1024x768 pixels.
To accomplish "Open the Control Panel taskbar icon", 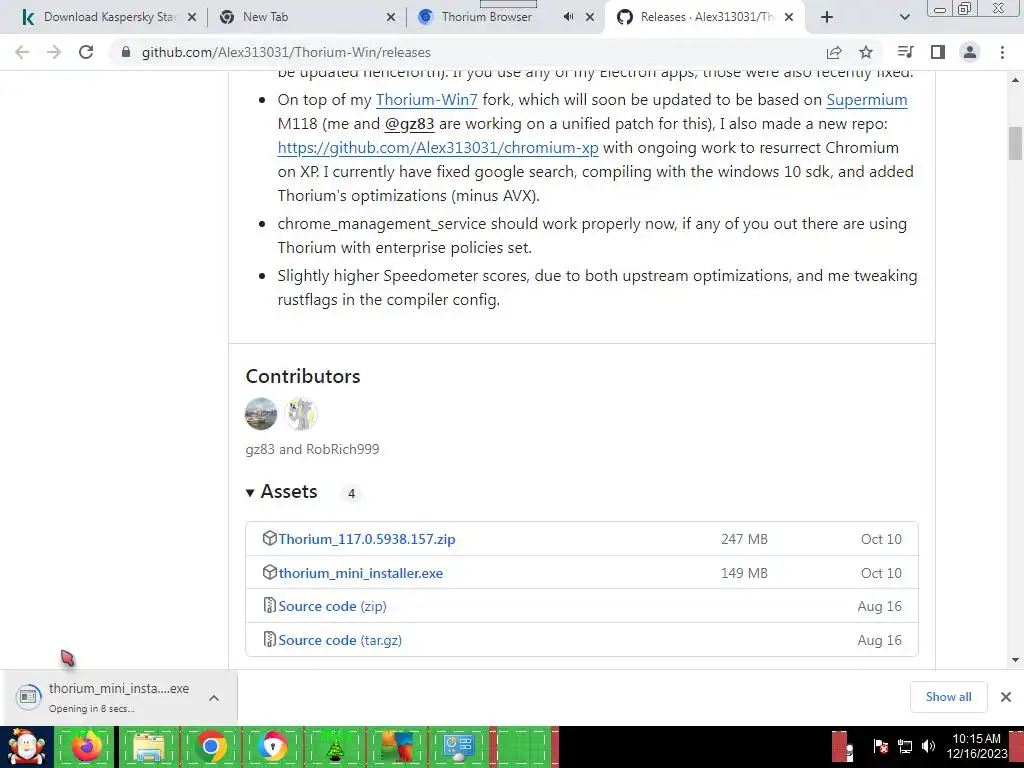I will (459, 746).
